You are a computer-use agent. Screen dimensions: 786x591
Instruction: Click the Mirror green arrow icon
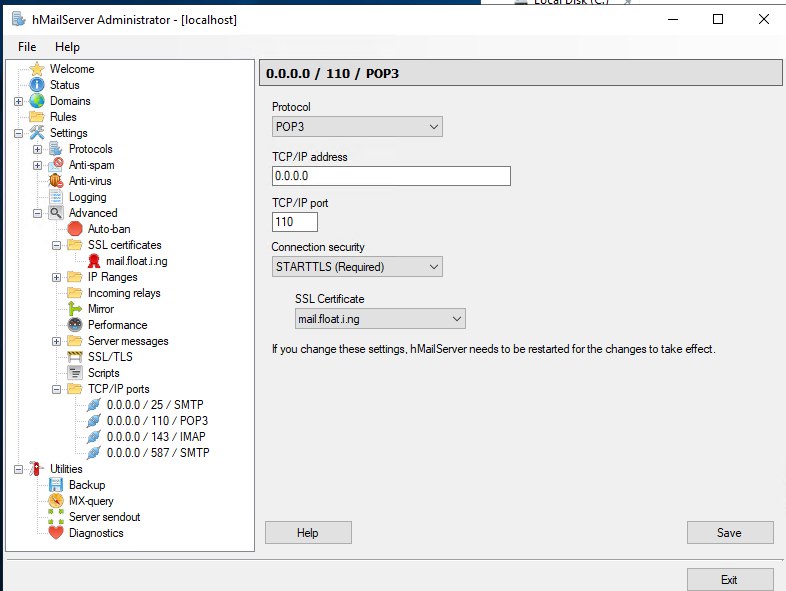75,309
